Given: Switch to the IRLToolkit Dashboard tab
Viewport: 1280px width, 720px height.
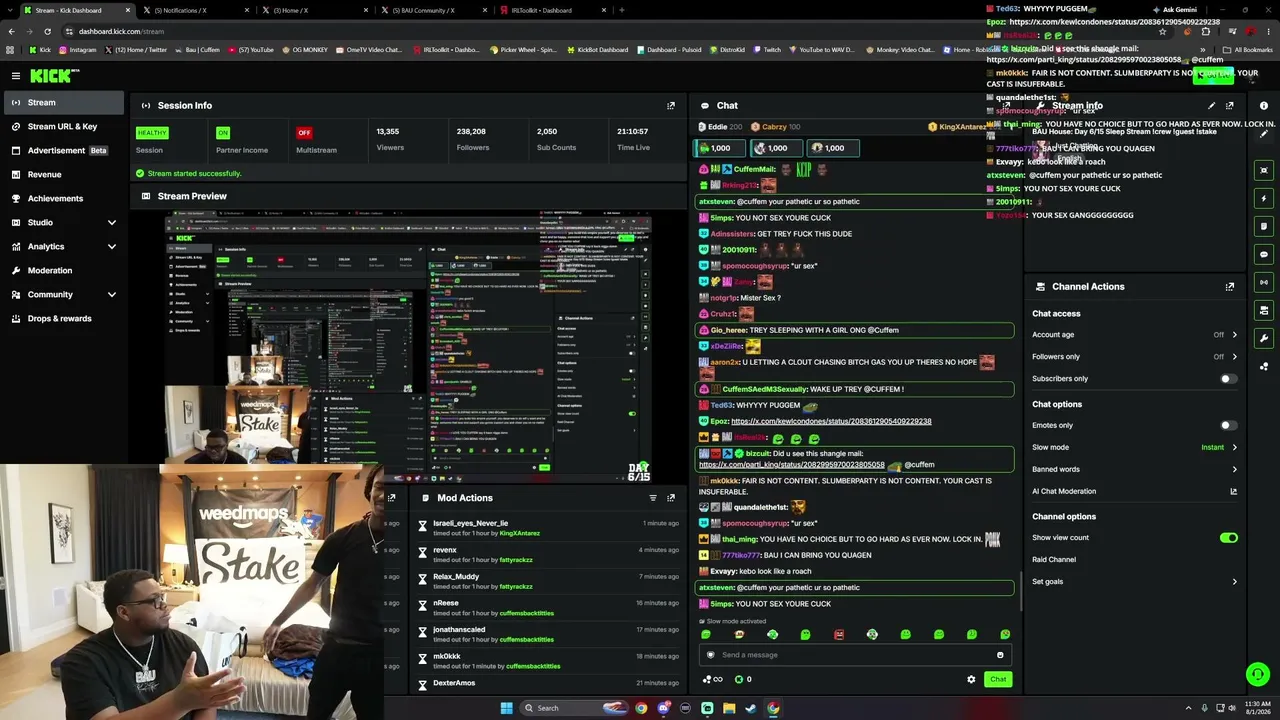Looking at the screenshot, I should tap(551, 10).
